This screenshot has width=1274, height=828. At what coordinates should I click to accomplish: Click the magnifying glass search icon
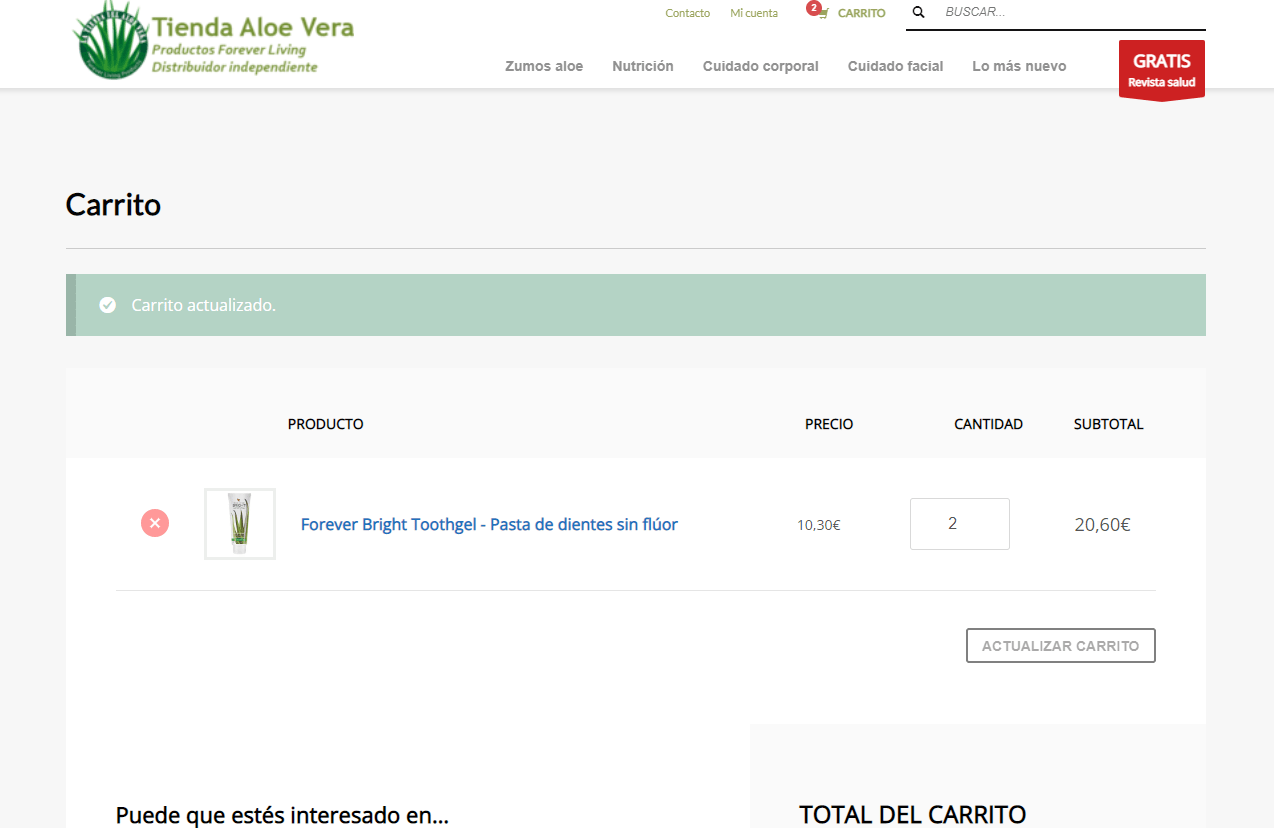[919, 12]
